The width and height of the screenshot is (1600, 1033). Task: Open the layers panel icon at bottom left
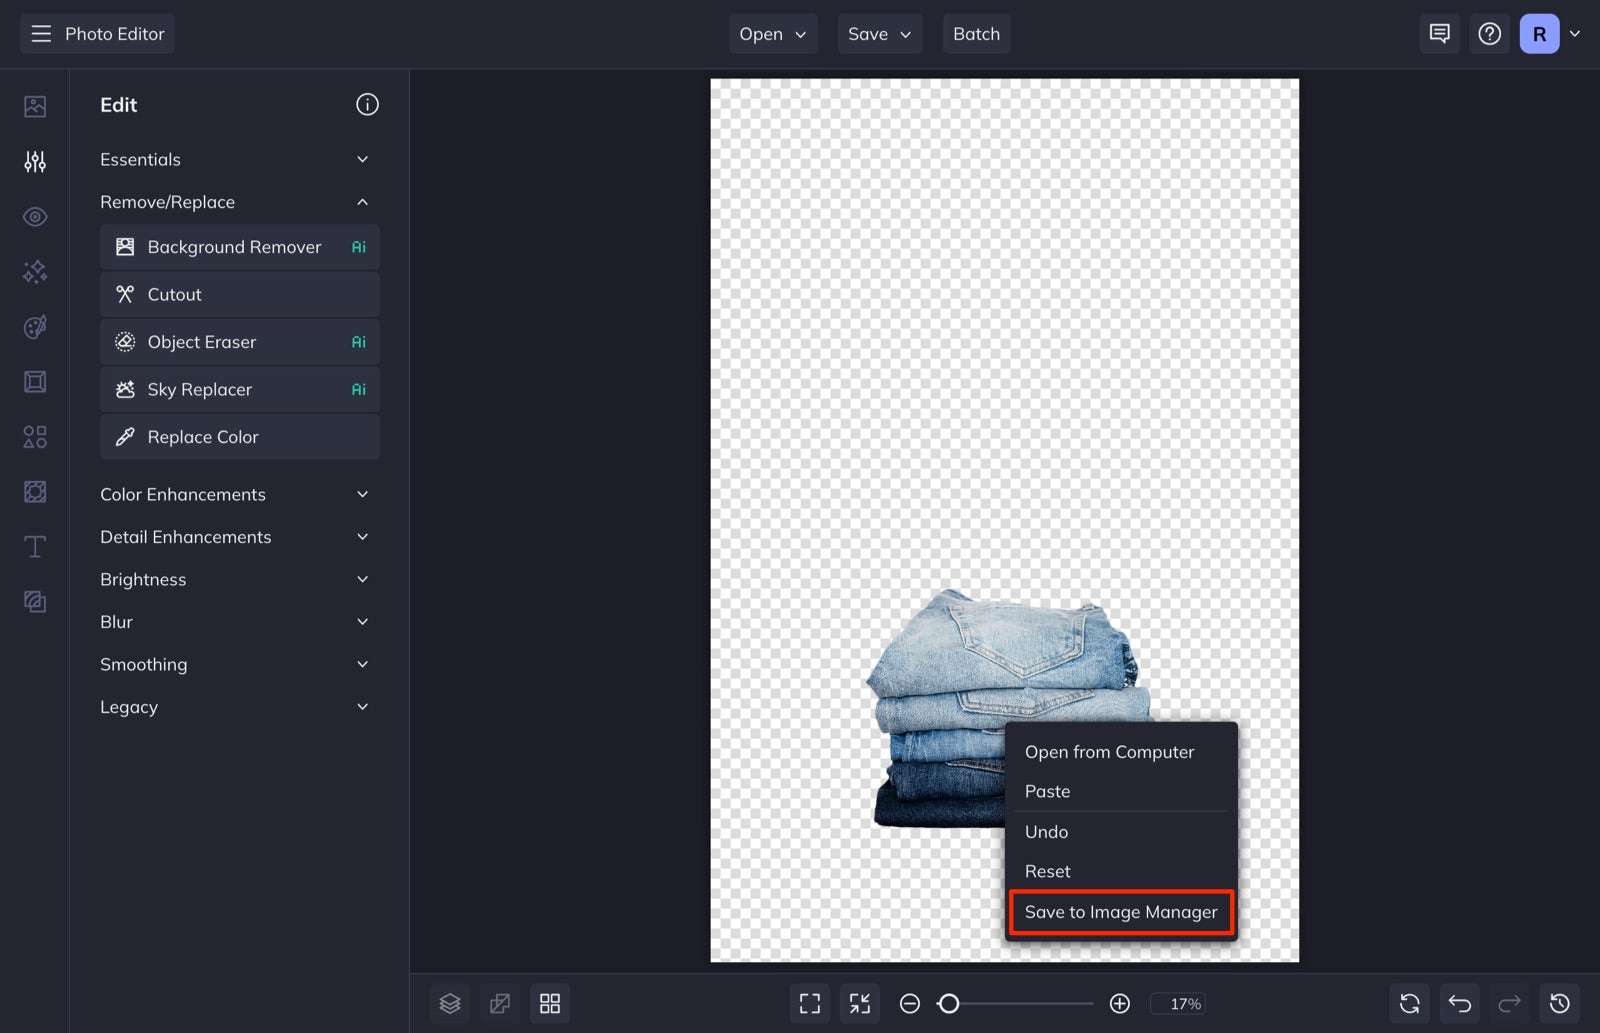pos(449,1003)
